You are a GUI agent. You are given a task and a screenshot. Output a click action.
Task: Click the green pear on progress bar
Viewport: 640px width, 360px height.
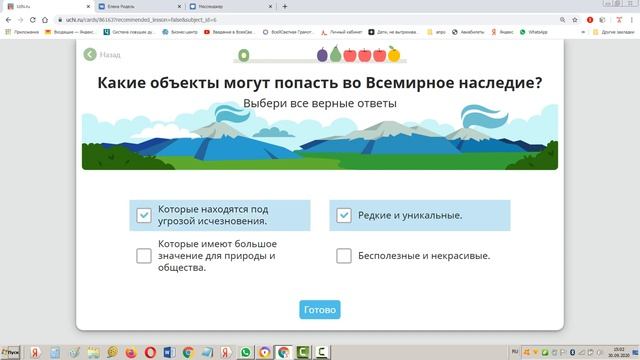[336, 53]
